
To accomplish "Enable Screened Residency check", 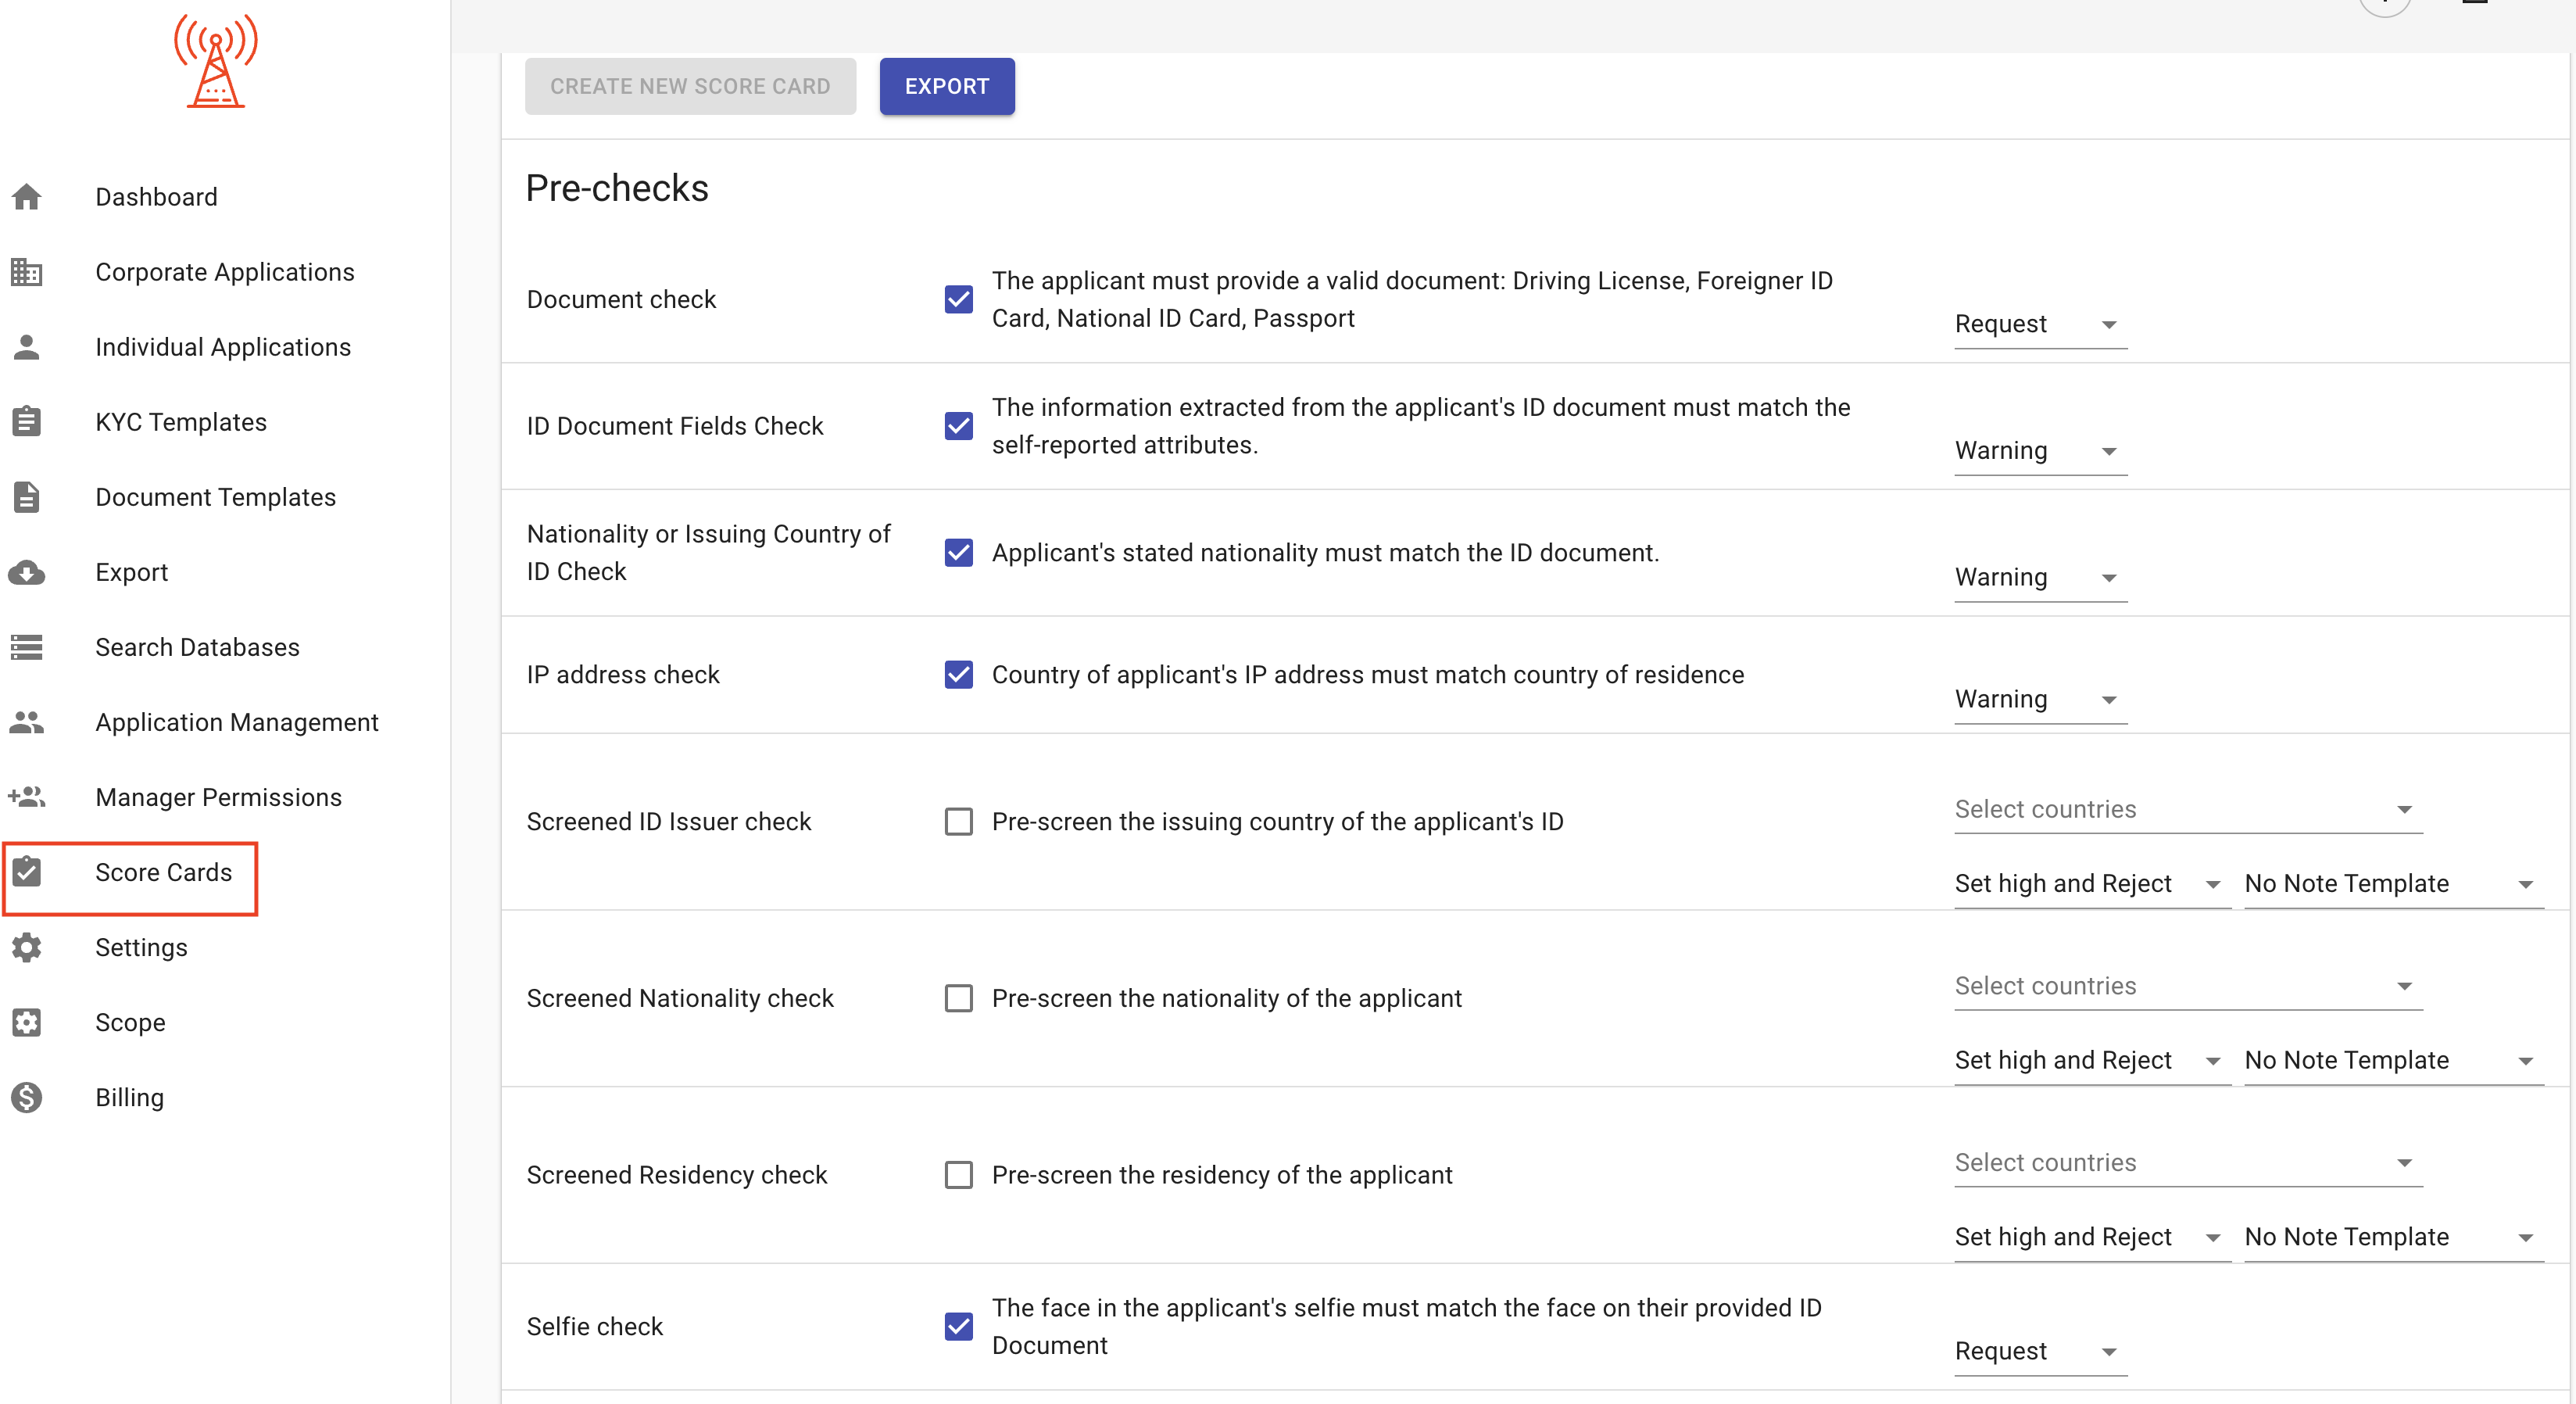I will point(958,1174).
